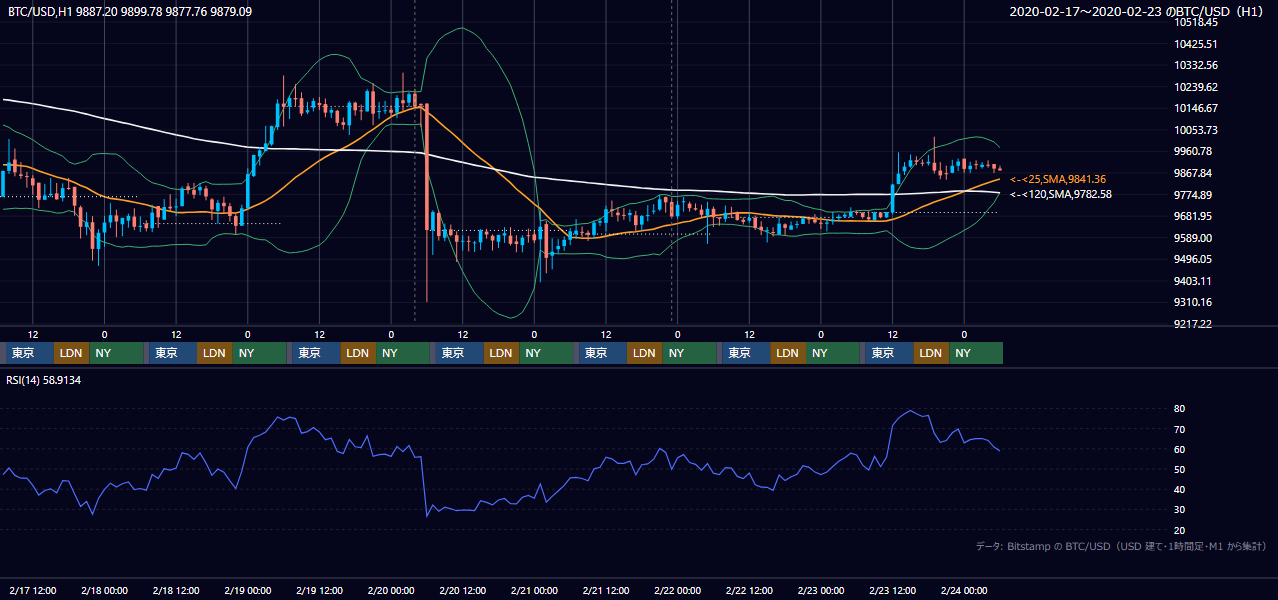
Task: Click the RSI scale value 30
Action: [1180, 509]
